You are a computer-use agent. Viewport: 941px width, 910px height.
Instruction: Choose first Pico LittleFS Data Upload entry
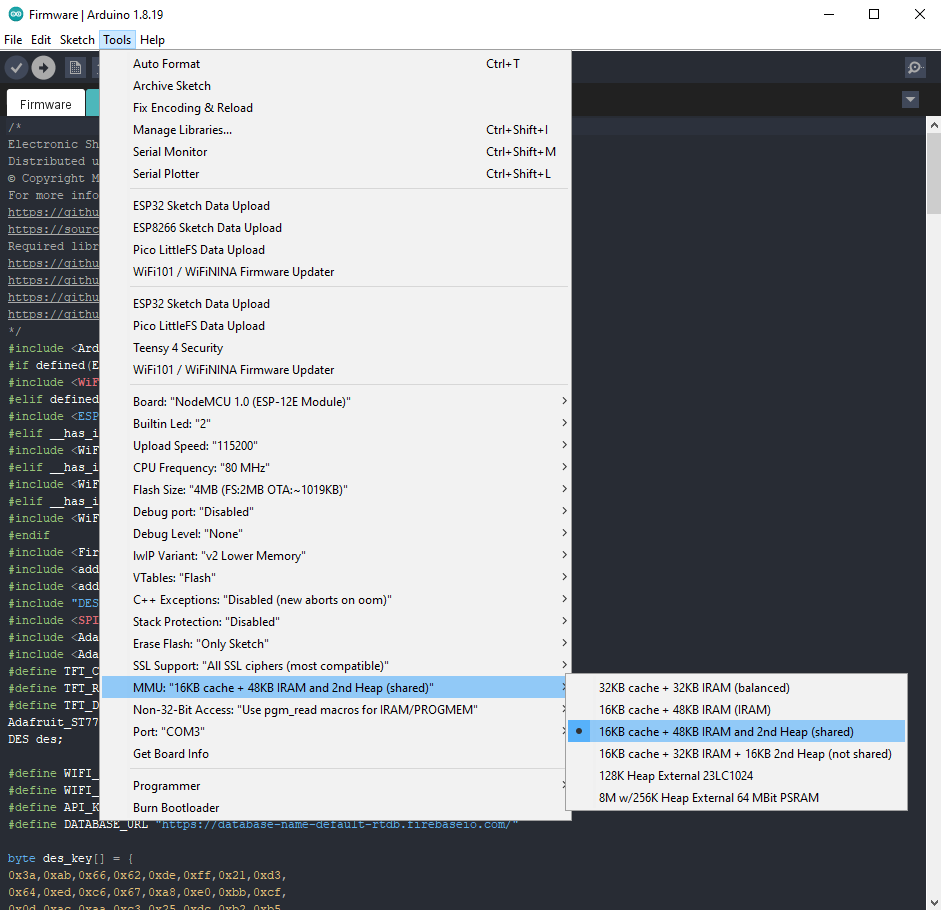click(335, 250)
